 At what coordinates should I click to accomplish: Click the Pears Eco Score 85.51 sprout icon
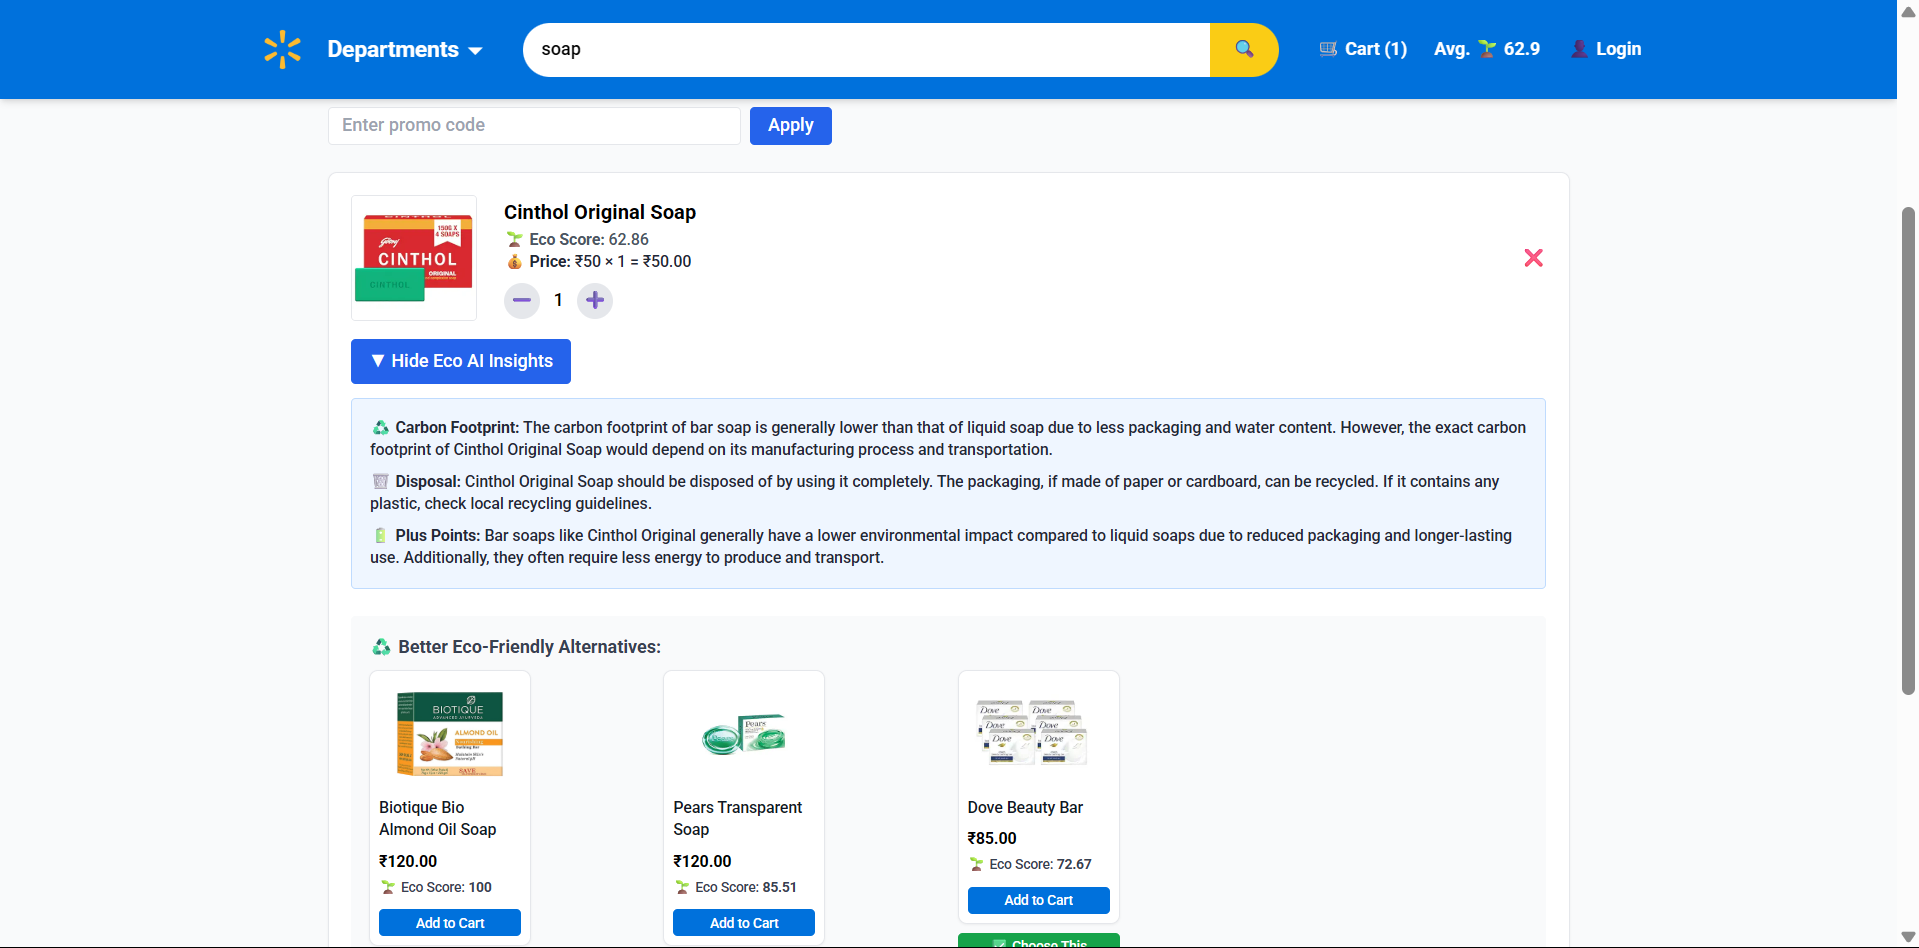click(x=682, y=887)
